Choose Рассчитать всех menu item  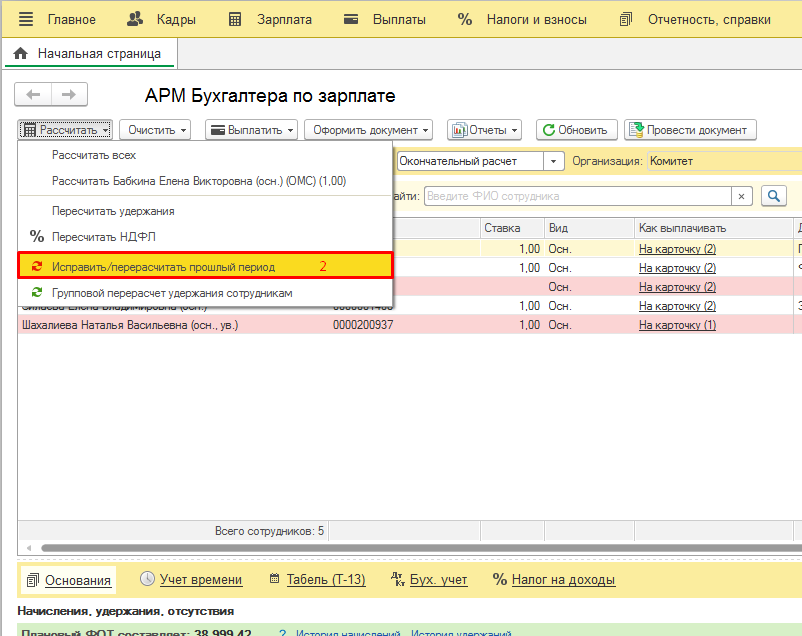[x=94, y=155]
